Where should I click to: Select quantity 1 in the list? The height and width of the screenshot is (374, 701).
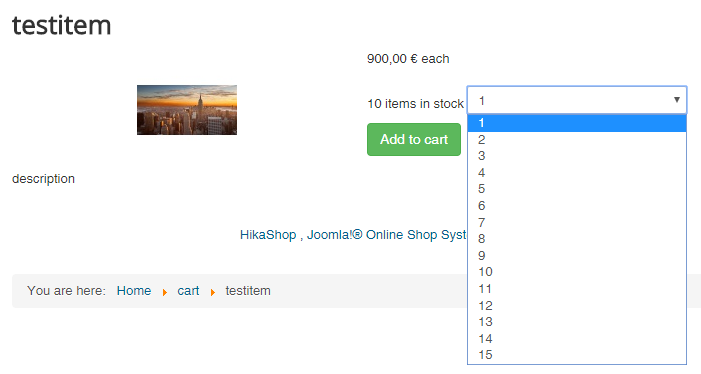tap(577, 123)
